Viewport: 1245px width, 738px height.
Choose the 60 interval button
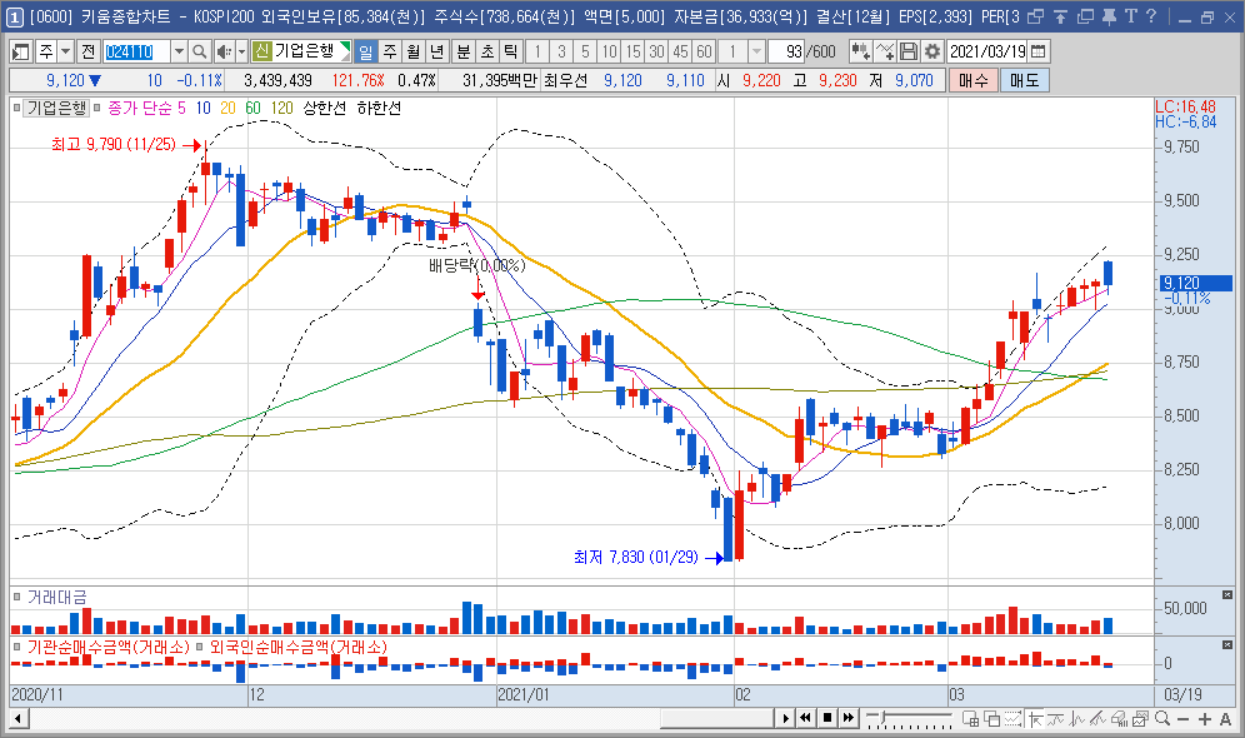(704, 51)
